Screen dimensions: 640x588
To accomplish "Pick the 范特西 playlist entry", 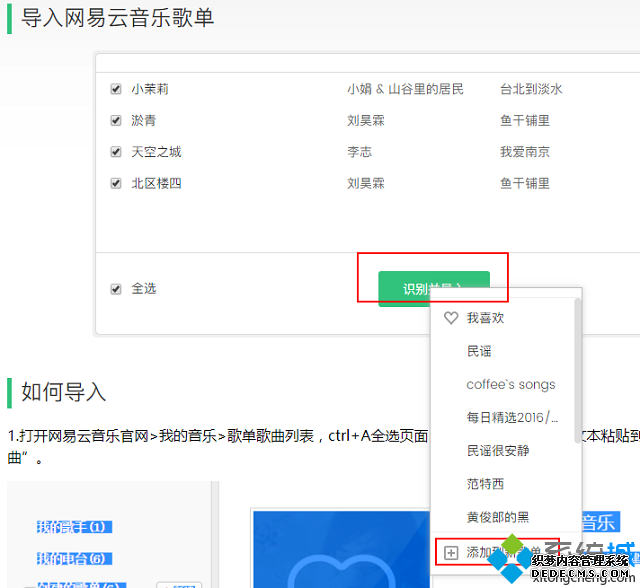I will 485,484.
